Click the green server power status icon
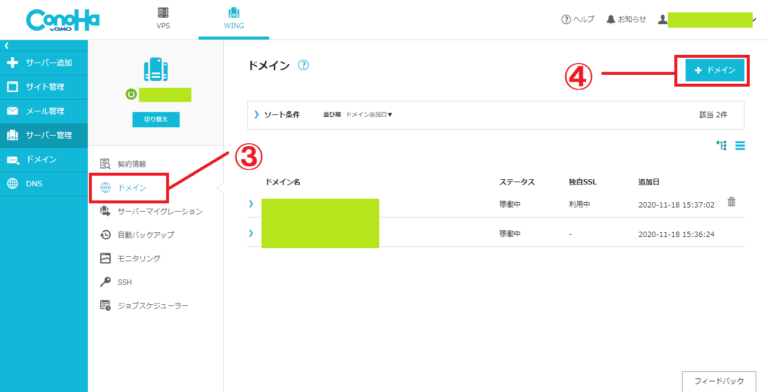Viewport: 768px width, 392px height. (x=131, y=95)
